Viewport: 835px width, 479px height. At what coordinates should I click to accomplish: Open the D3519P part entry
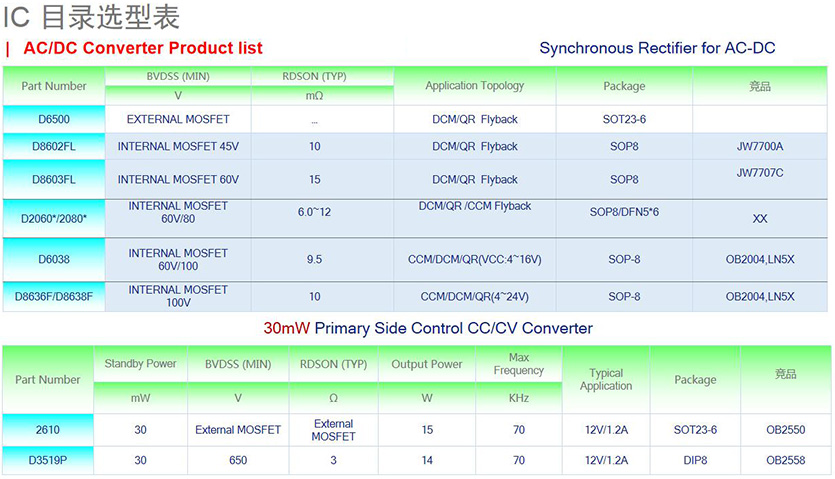click(49, 460)
